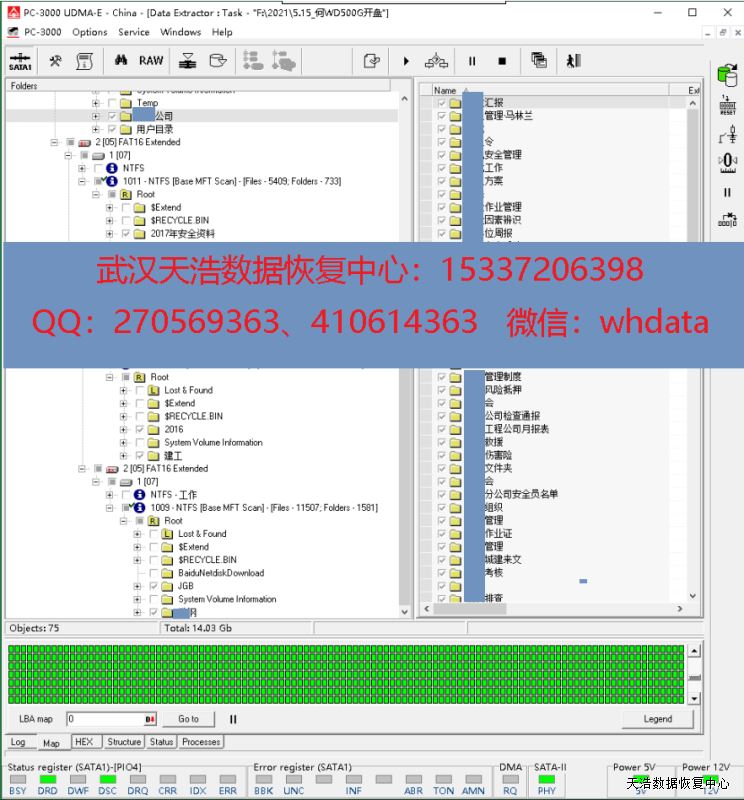Toggle the checkbox next to JGB folder
This screenshot has width=744, height=800.
click(153, 586)
